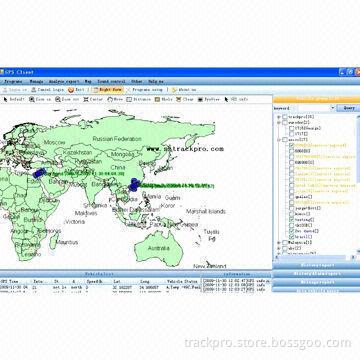The width and height of the screenshot is (360, 360).
Task: Tick the checkbox of the second tree group
Action: (285, 123)
